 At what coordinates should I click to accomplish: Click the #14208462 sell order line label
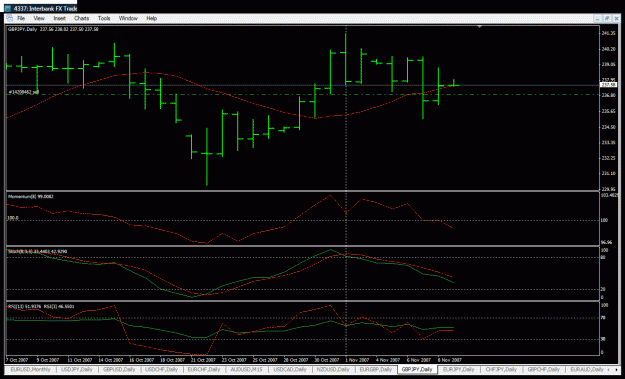[24, 92]
